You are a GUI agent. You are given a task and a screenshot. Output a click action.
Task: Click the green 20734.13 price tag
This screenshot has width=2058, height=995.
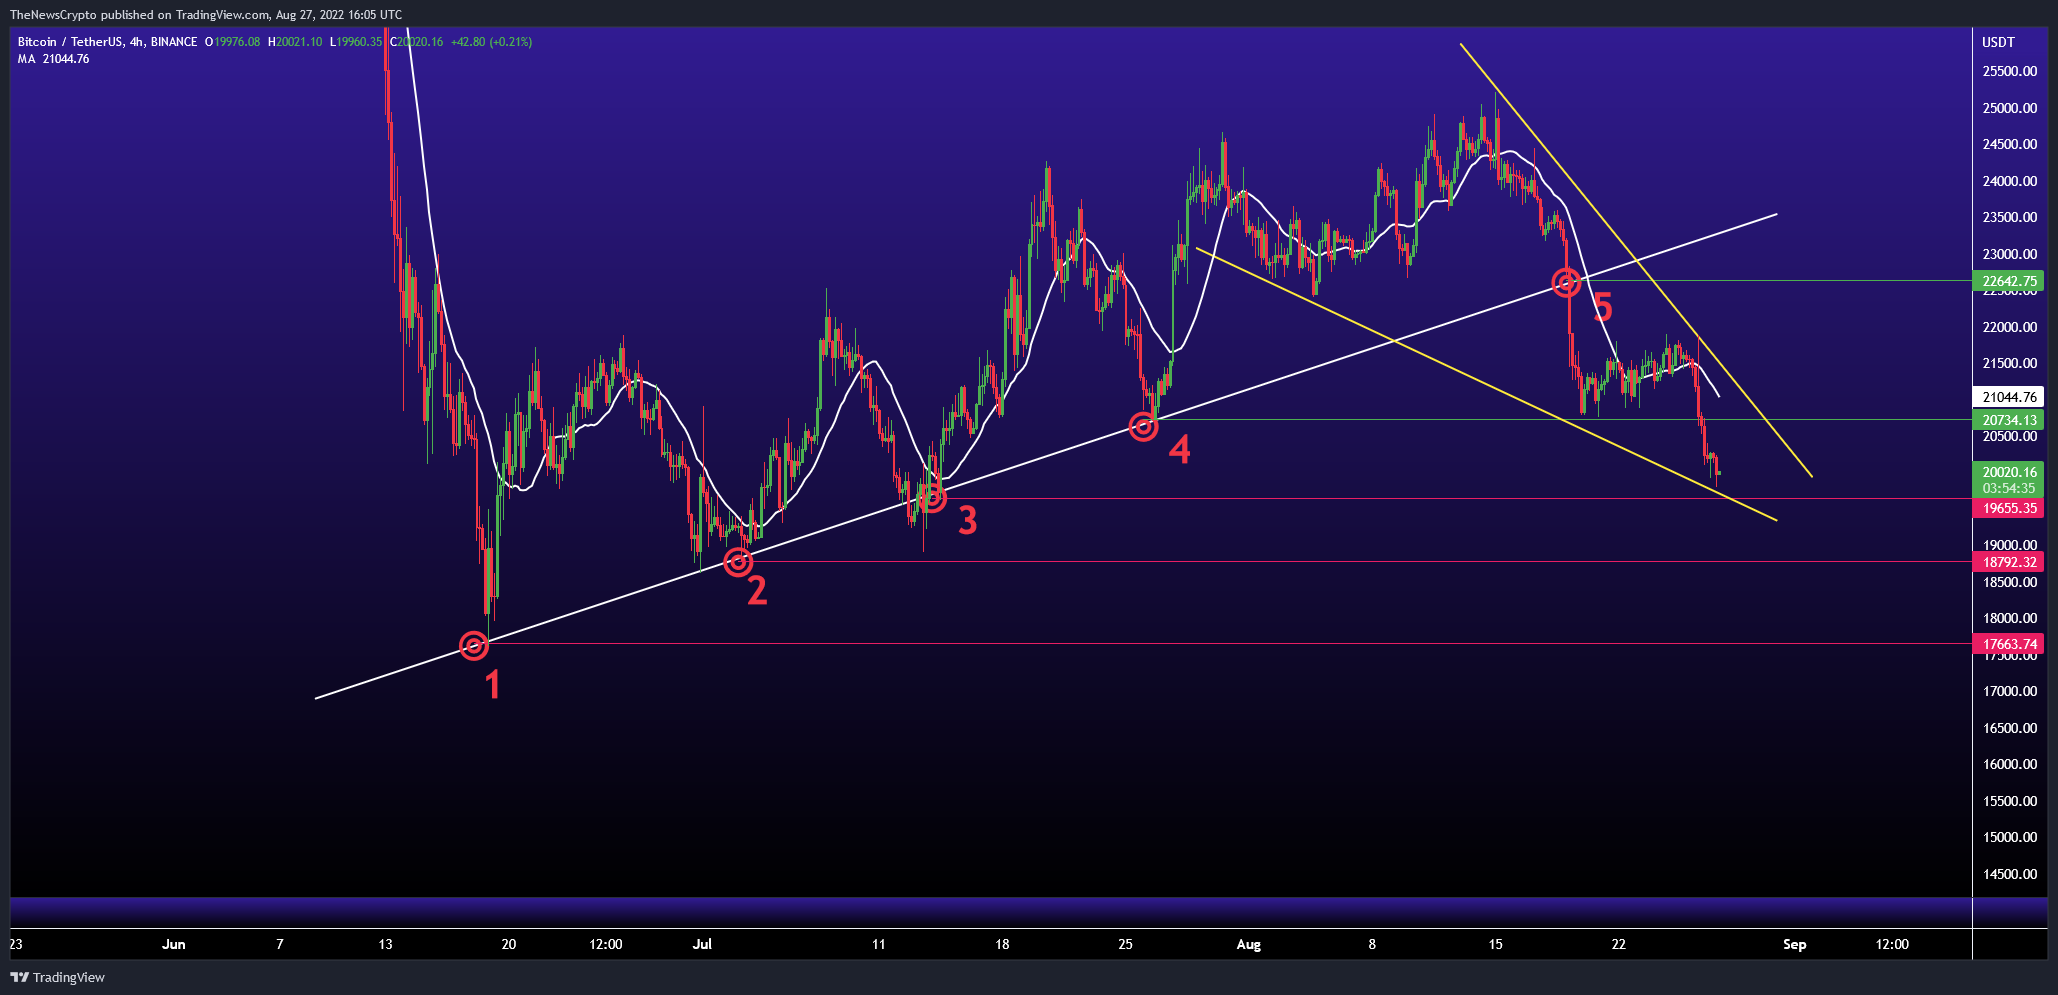click(x=2008, y=420)
